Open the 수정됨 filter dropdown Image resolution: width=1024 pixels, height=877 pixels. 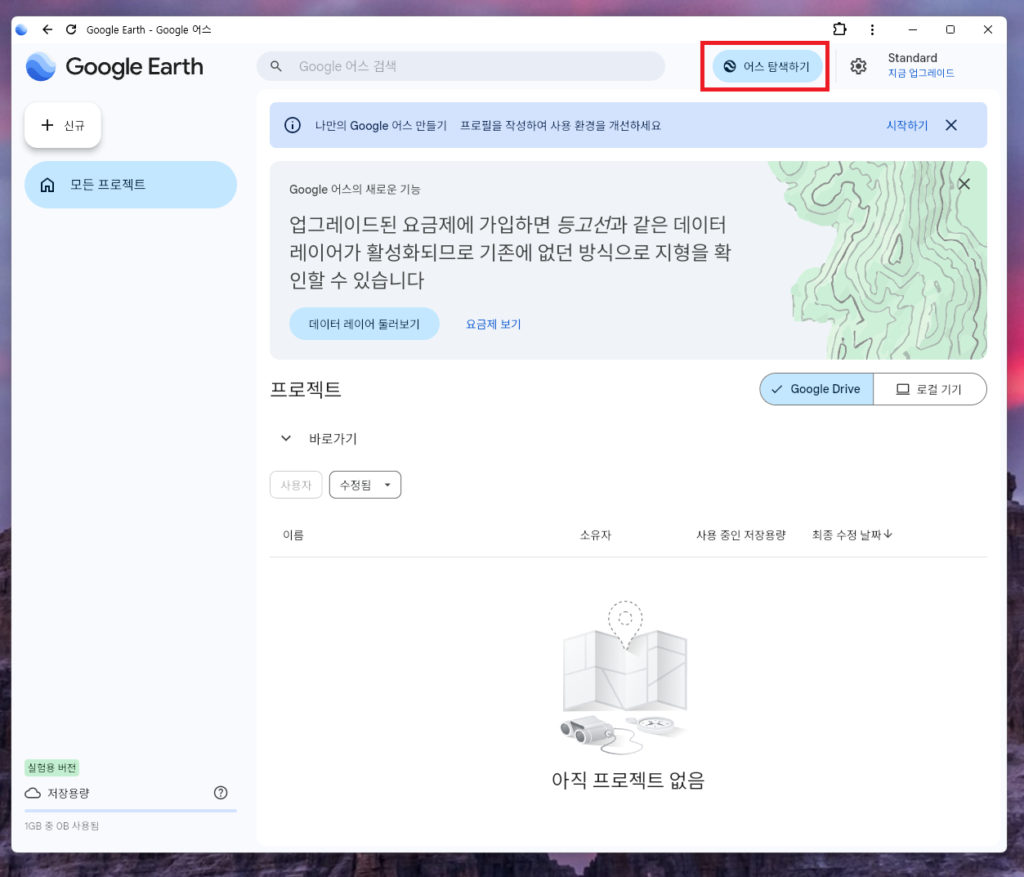pyautogui.click(x=364, y=485)
